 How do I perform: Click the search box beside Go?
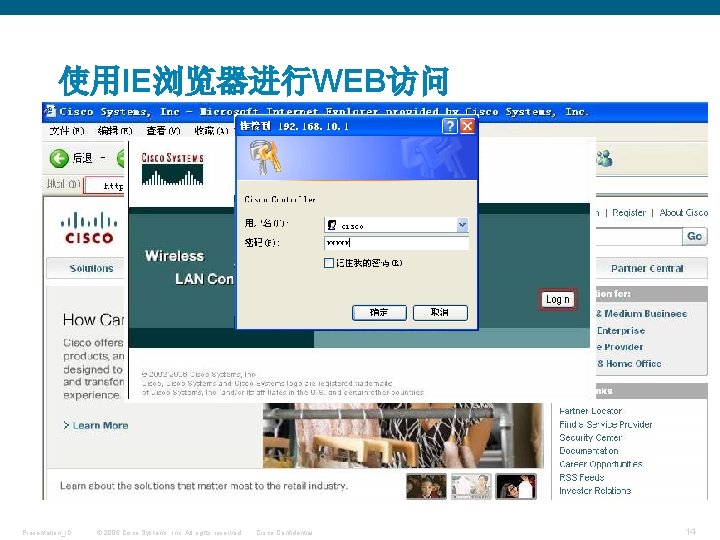639,236
